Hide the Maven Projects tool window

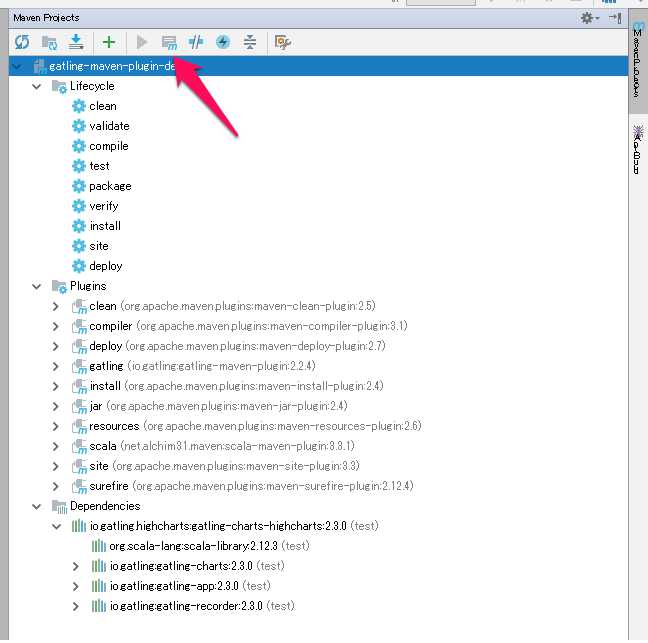pos(615,18)
